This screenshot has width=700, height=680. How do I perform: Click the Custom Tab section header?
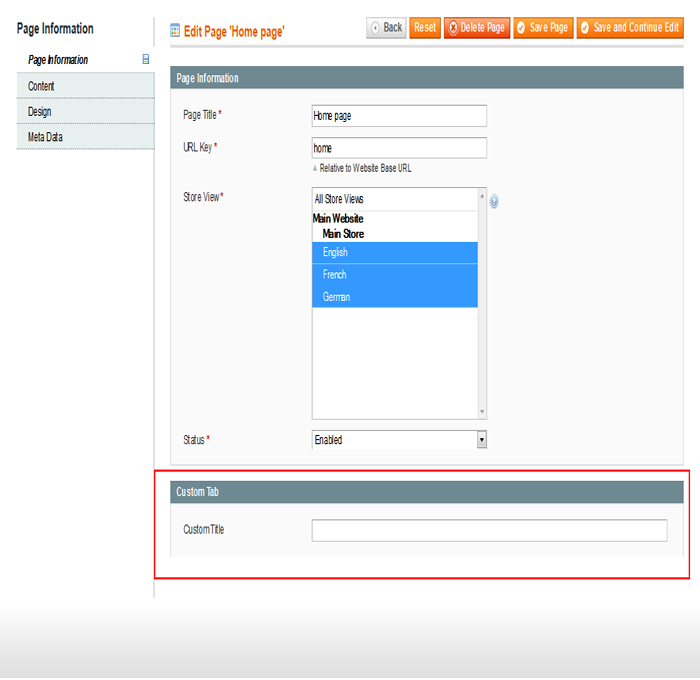coord(427,492)
